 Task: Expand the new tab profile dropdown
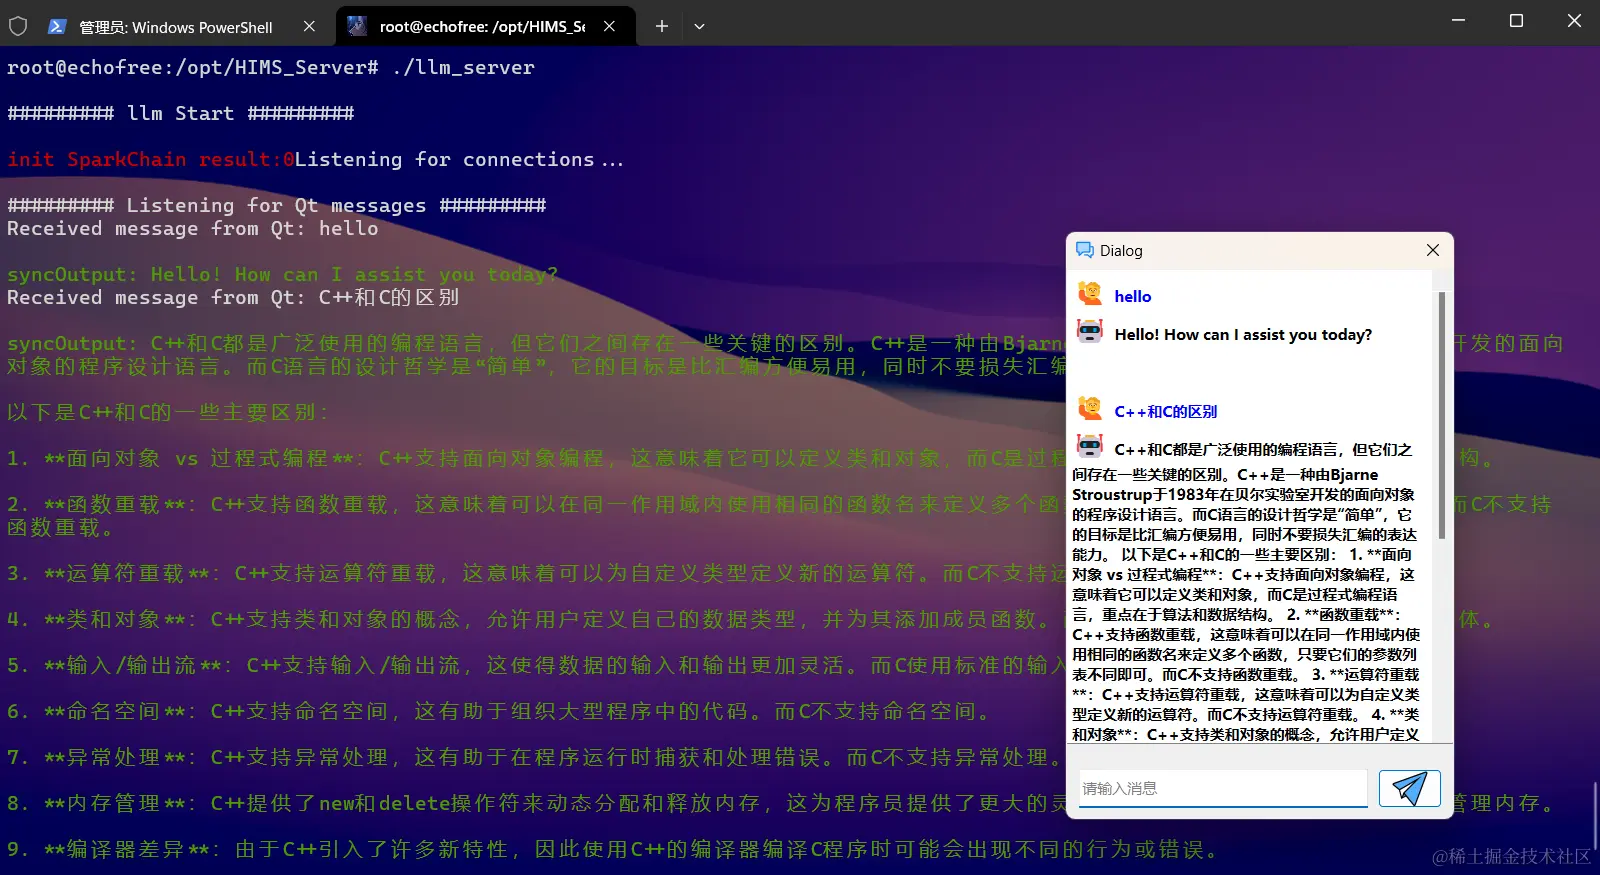(x=699, y=27)
